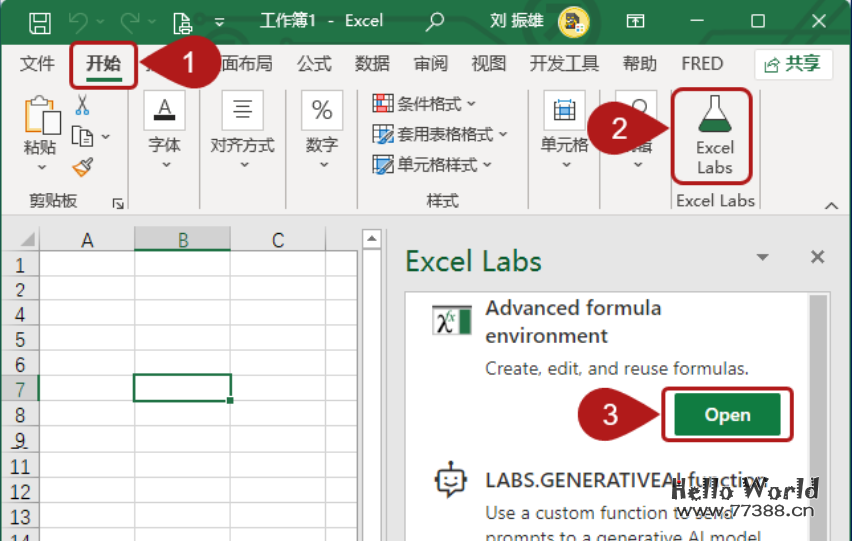Open the FRED ribbon tab
The height and width of the screenshot is (541, 852).
[x=702, y=64]
